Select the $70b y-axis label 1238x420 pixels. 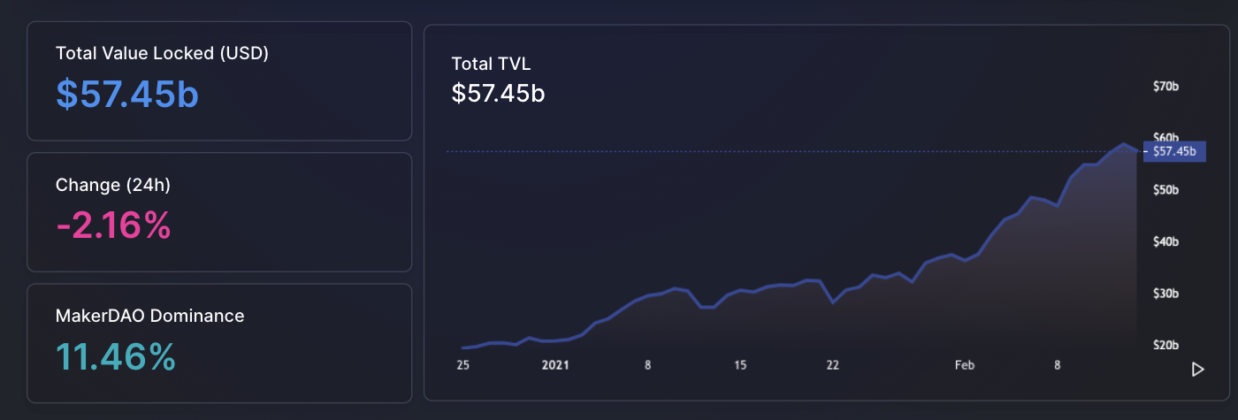[1166, 87]
